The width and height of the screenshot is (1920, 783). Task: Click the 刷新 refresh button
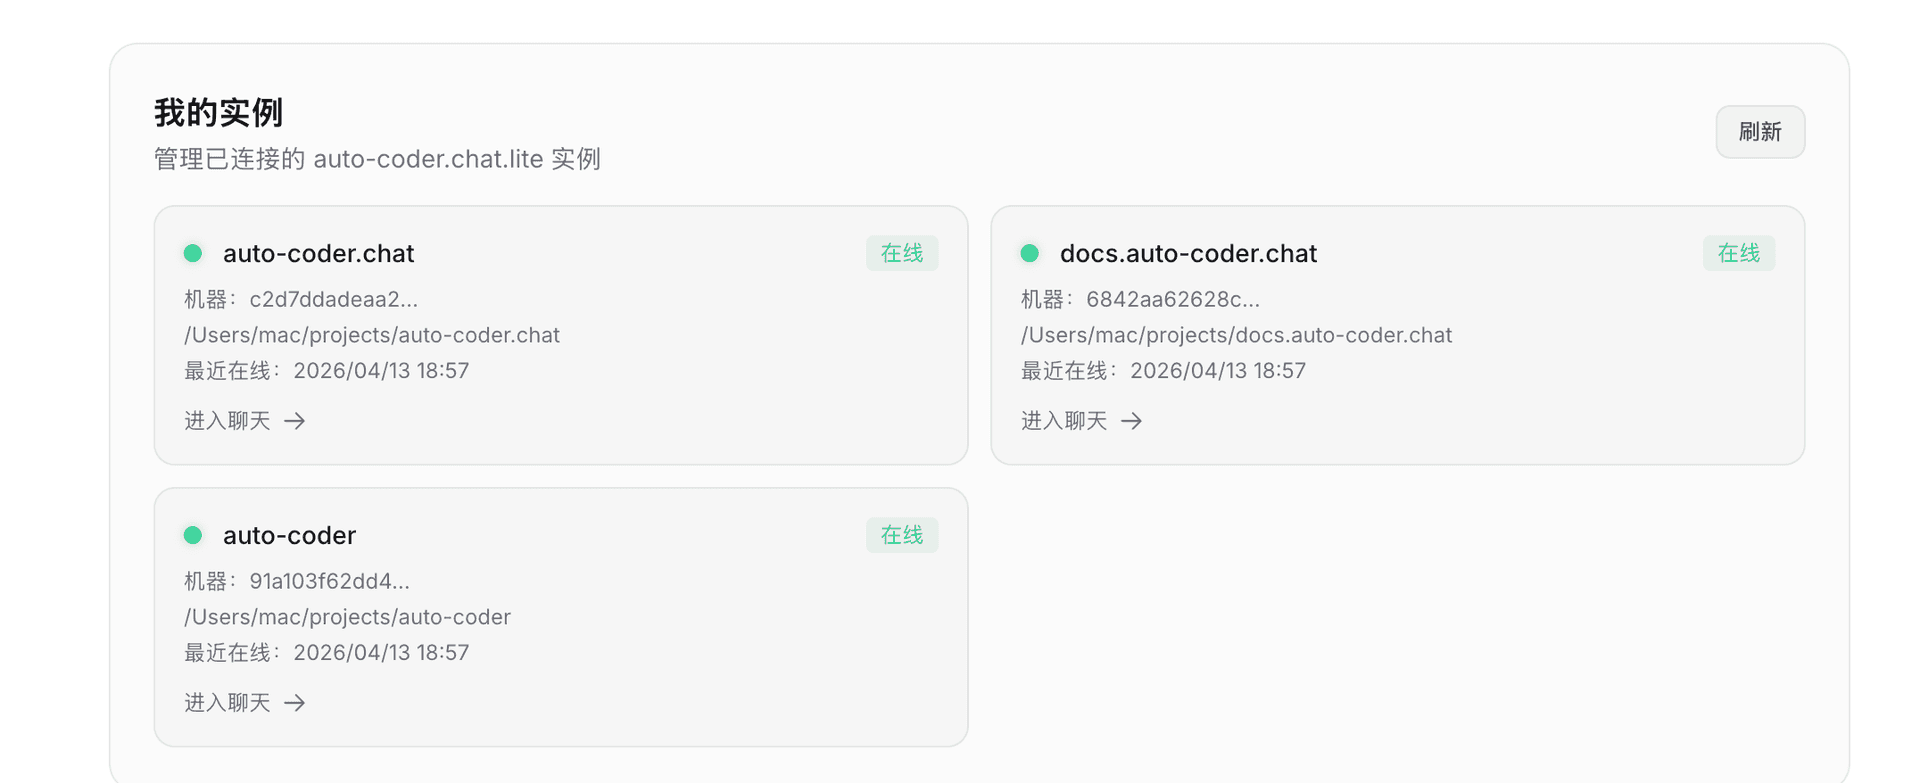[1760, 131]
